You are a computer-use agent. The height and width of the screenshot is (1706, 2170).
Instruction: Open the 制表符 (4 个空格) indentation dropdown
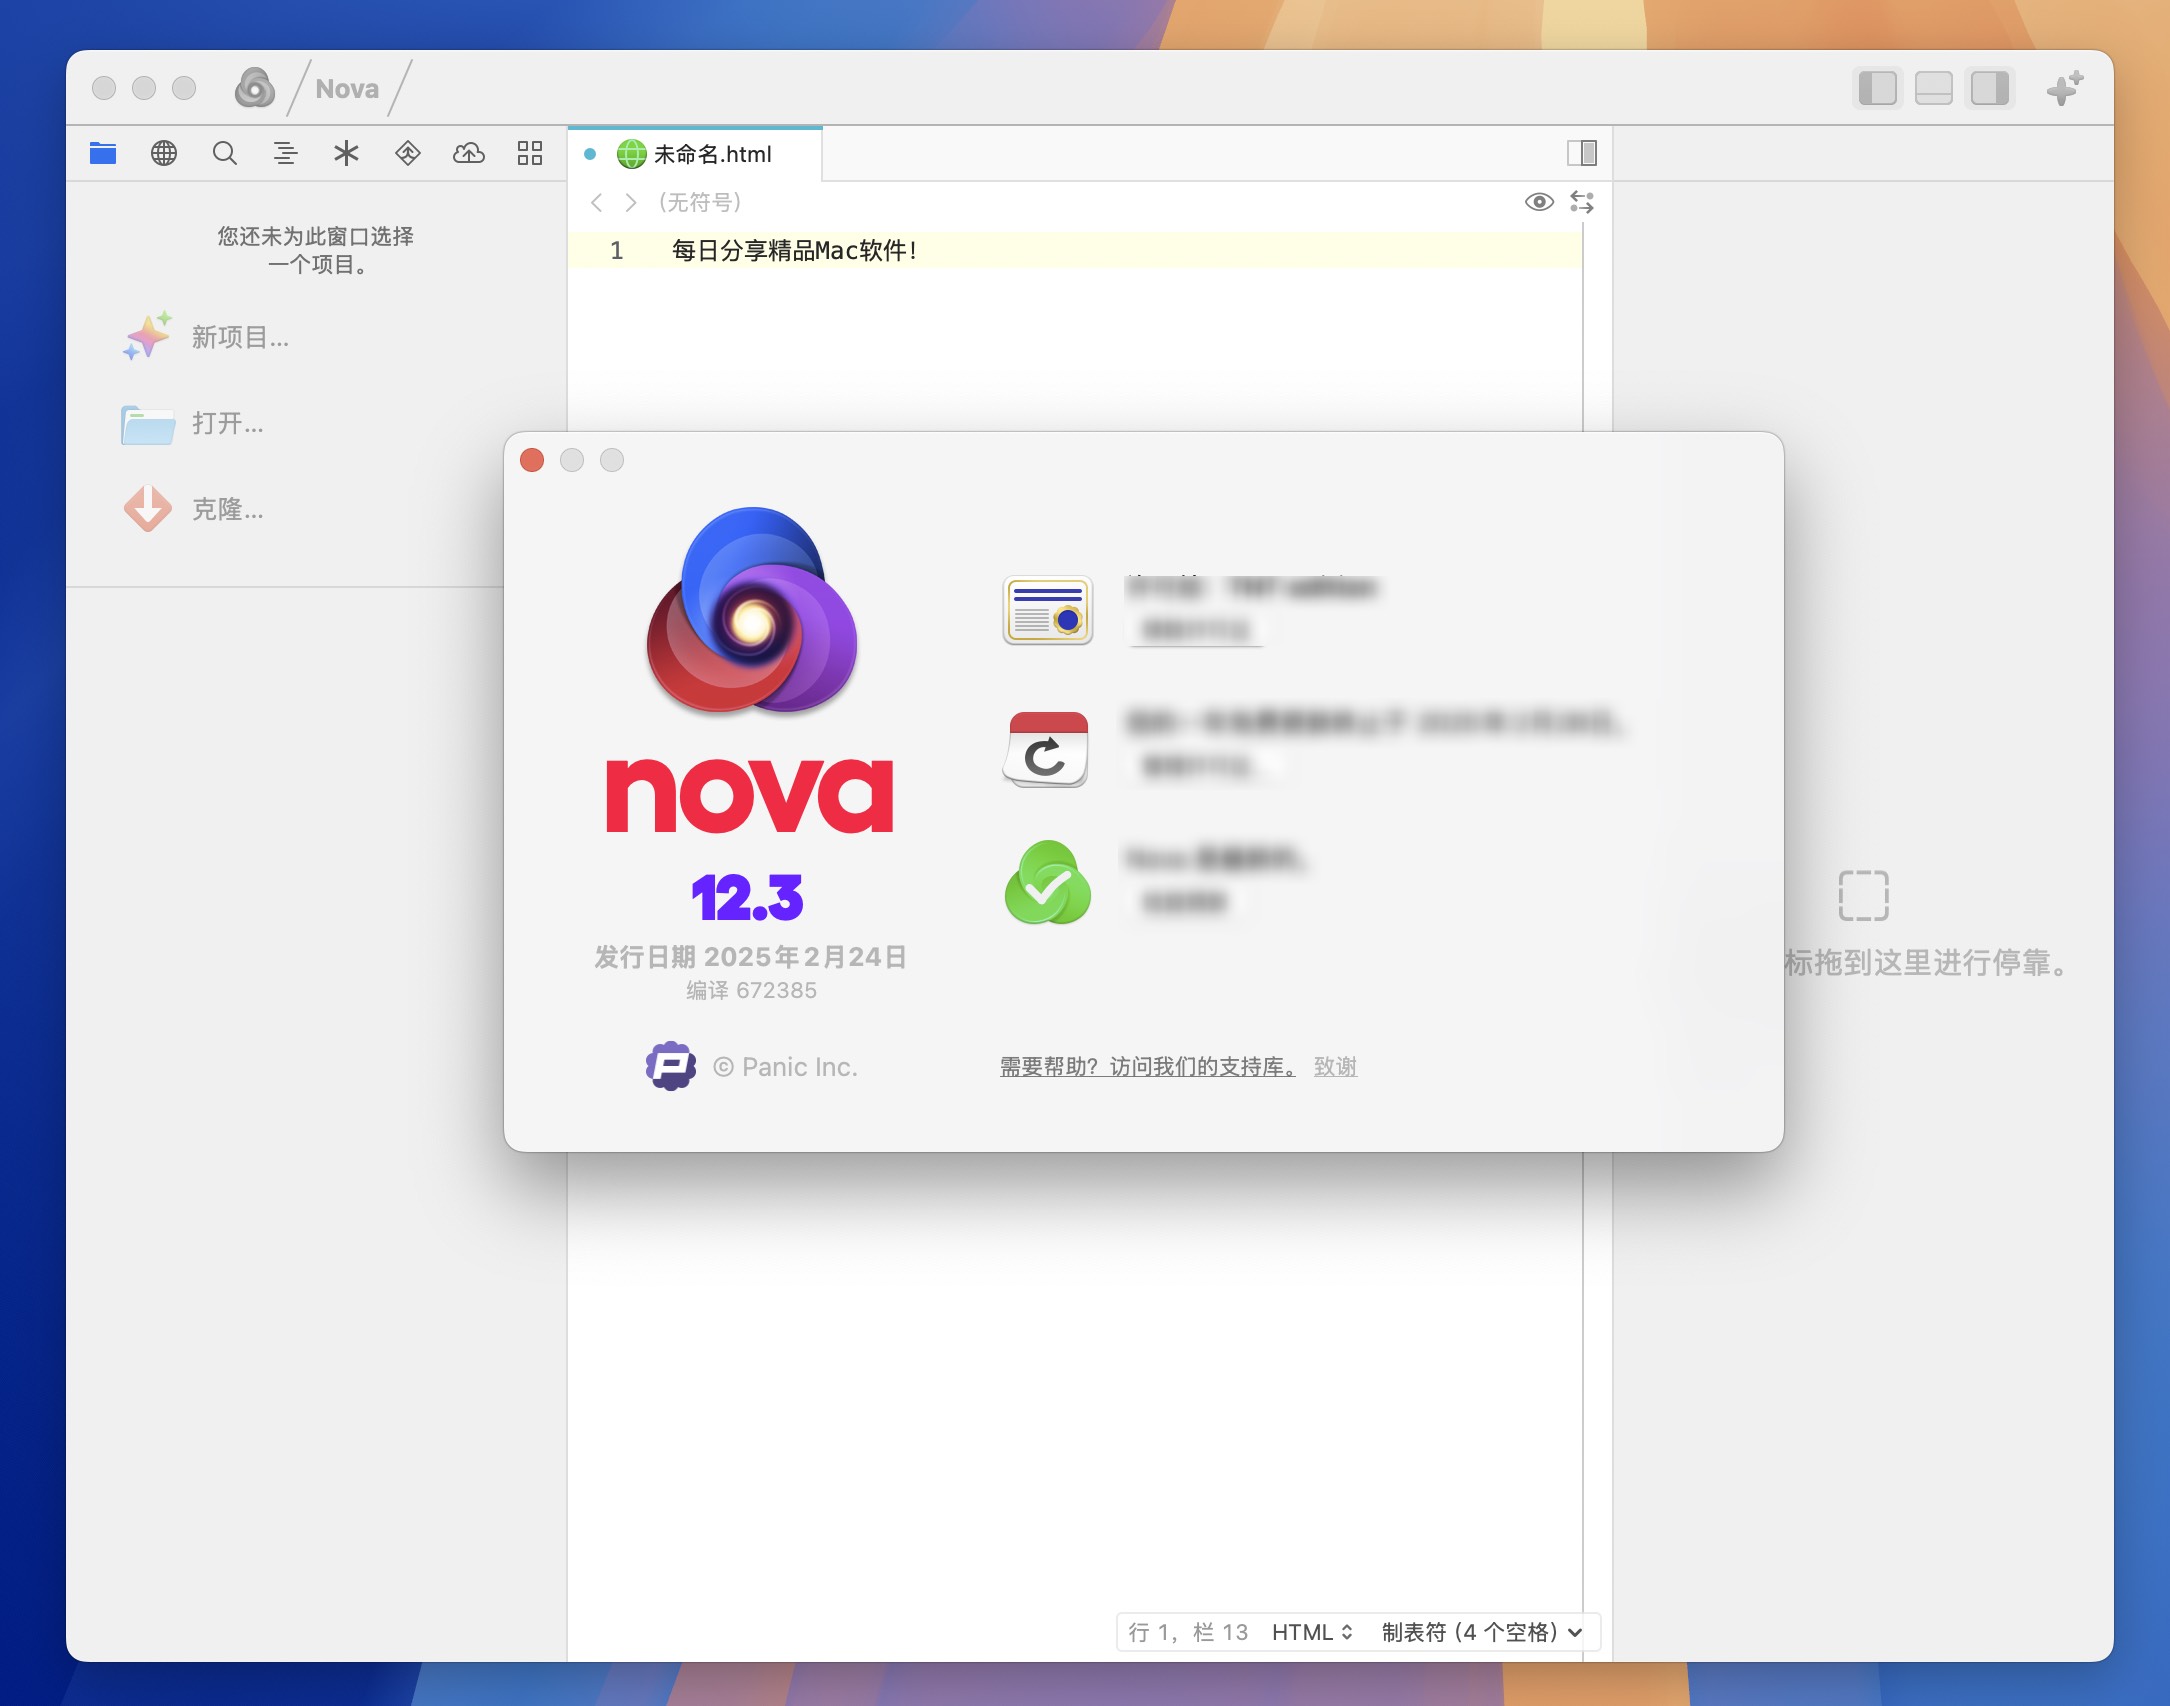1482,1632
